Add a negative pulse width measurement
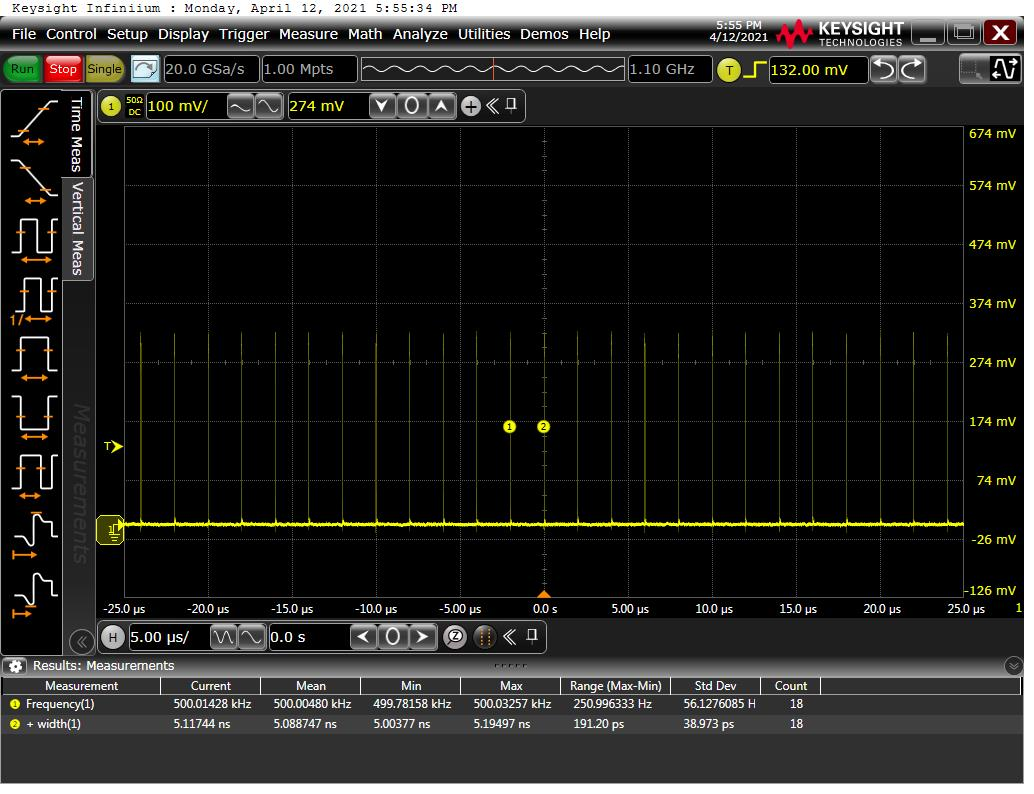 point(34,415)
